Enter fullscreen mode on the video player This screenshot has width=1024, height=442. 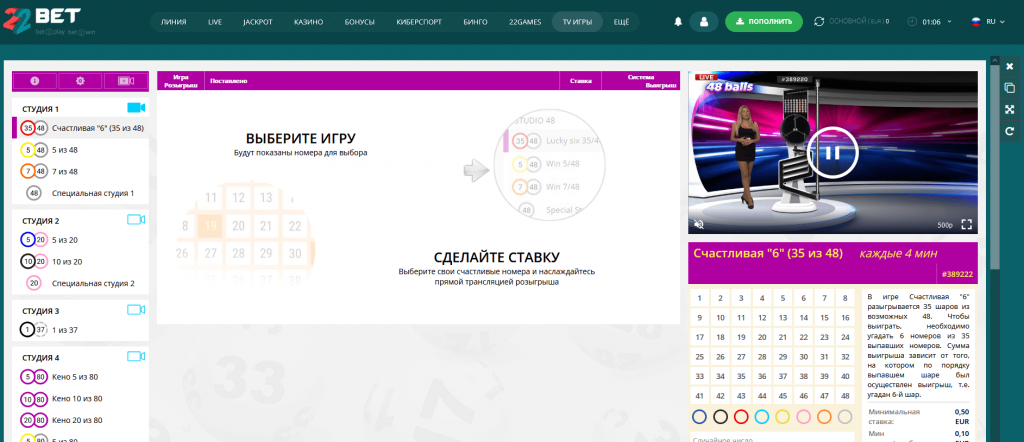(x=967, y=224)
